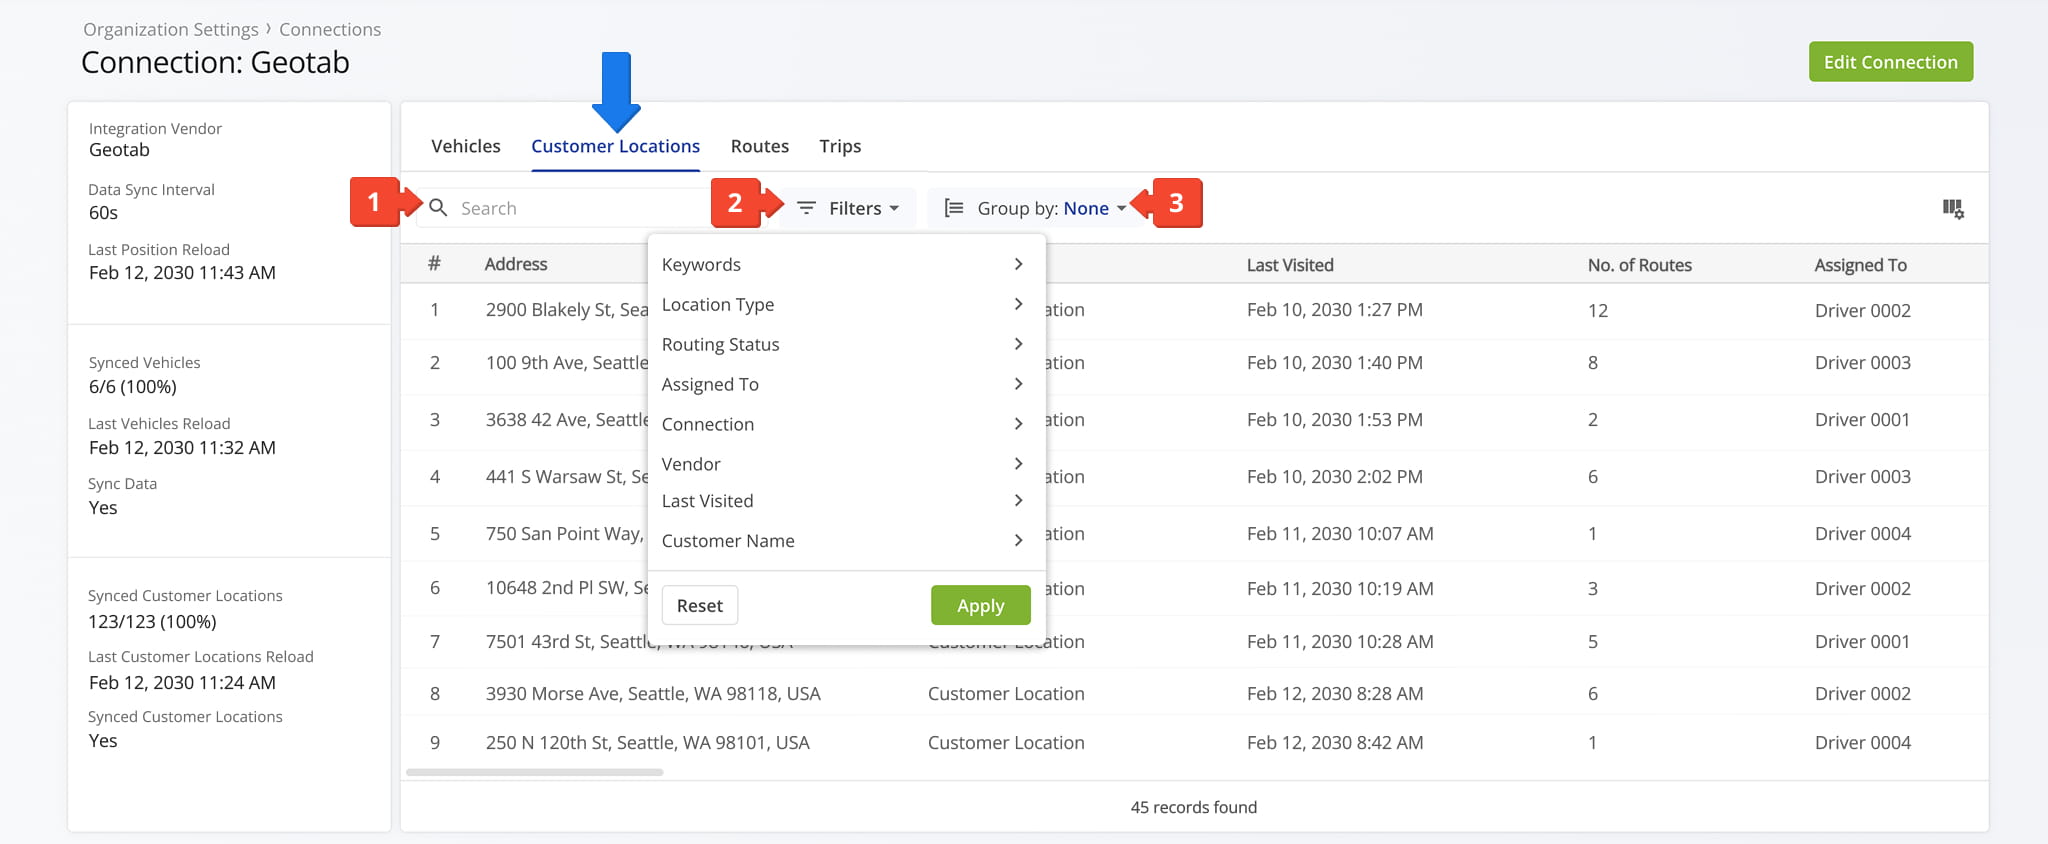Expand the Keywords filter option
The image size is (2048, 844).
point(845,264)
